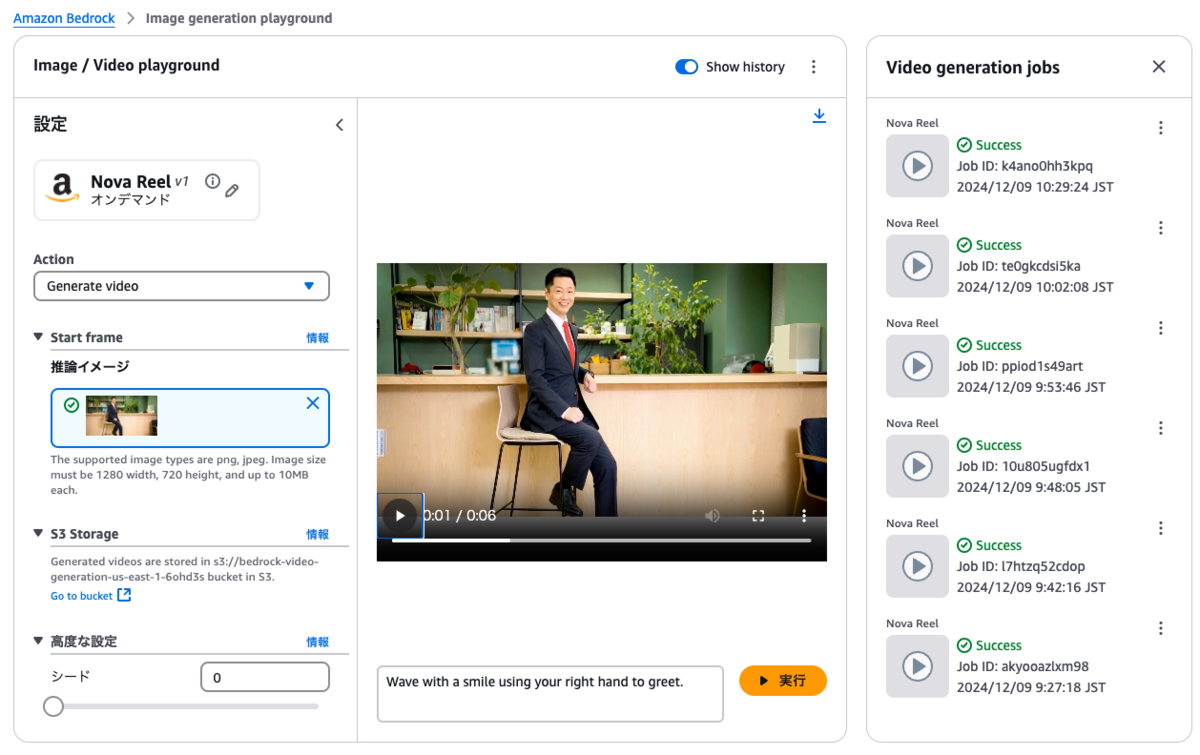Play the generated video
1200x755 pixels.
pos(400,516)
